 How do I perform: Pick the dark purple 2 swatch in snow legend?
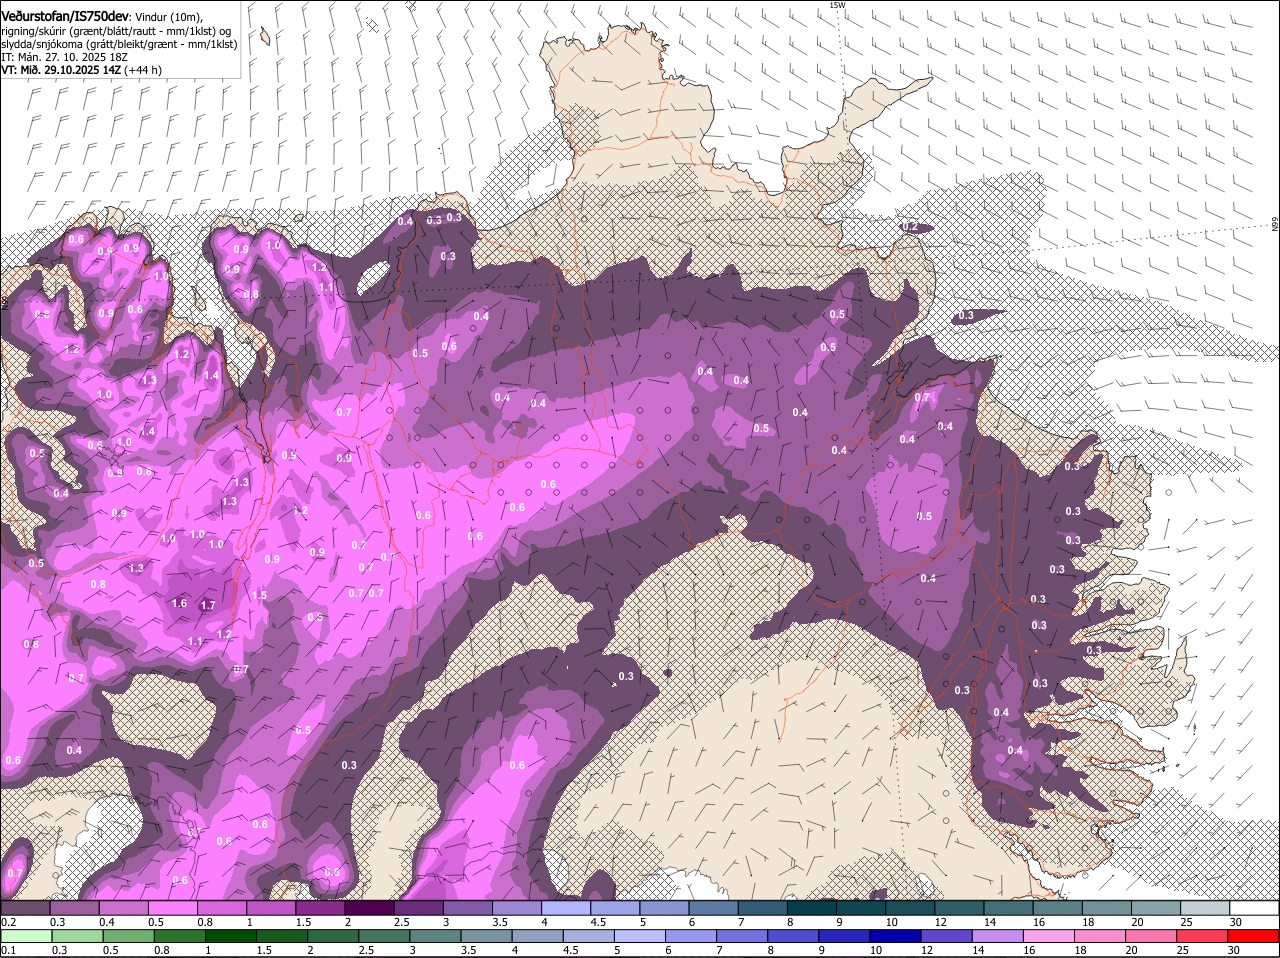tap(369, 908)
